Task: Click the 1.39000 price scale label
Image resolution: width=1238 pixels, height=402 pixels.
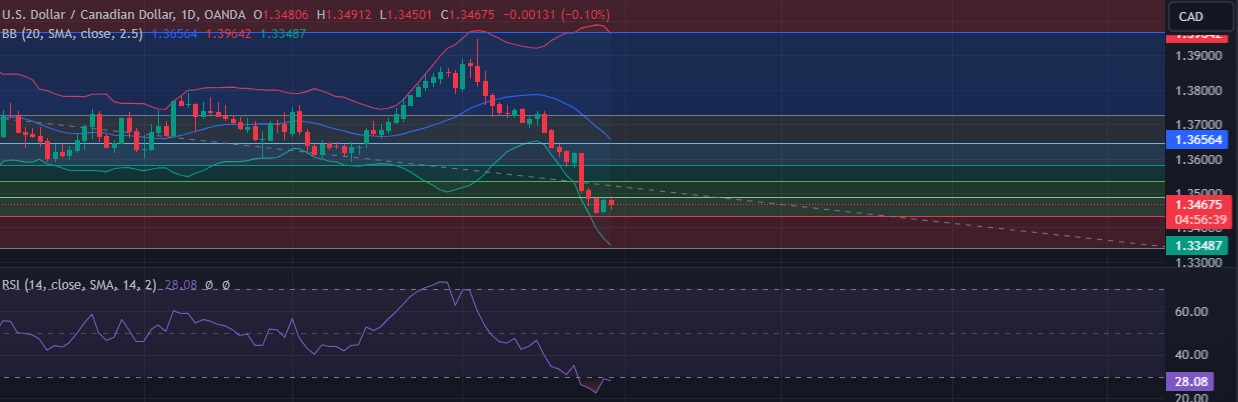Action: (x=1198, y=56)
